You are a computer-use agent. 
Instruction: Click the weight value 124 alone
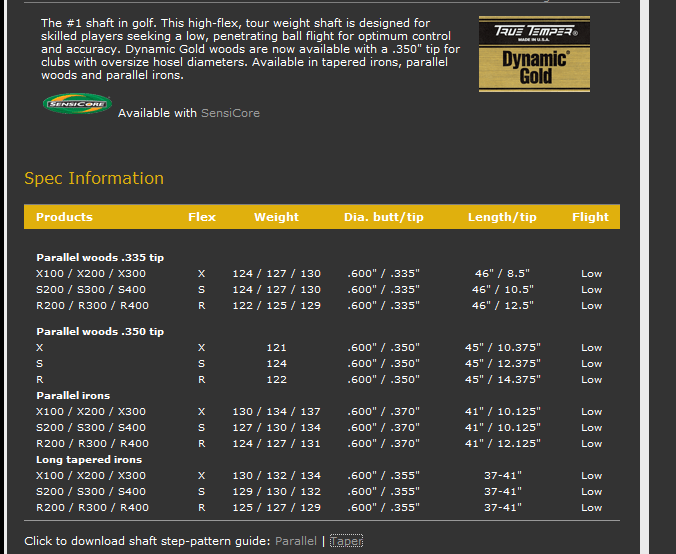click(276, 363)
